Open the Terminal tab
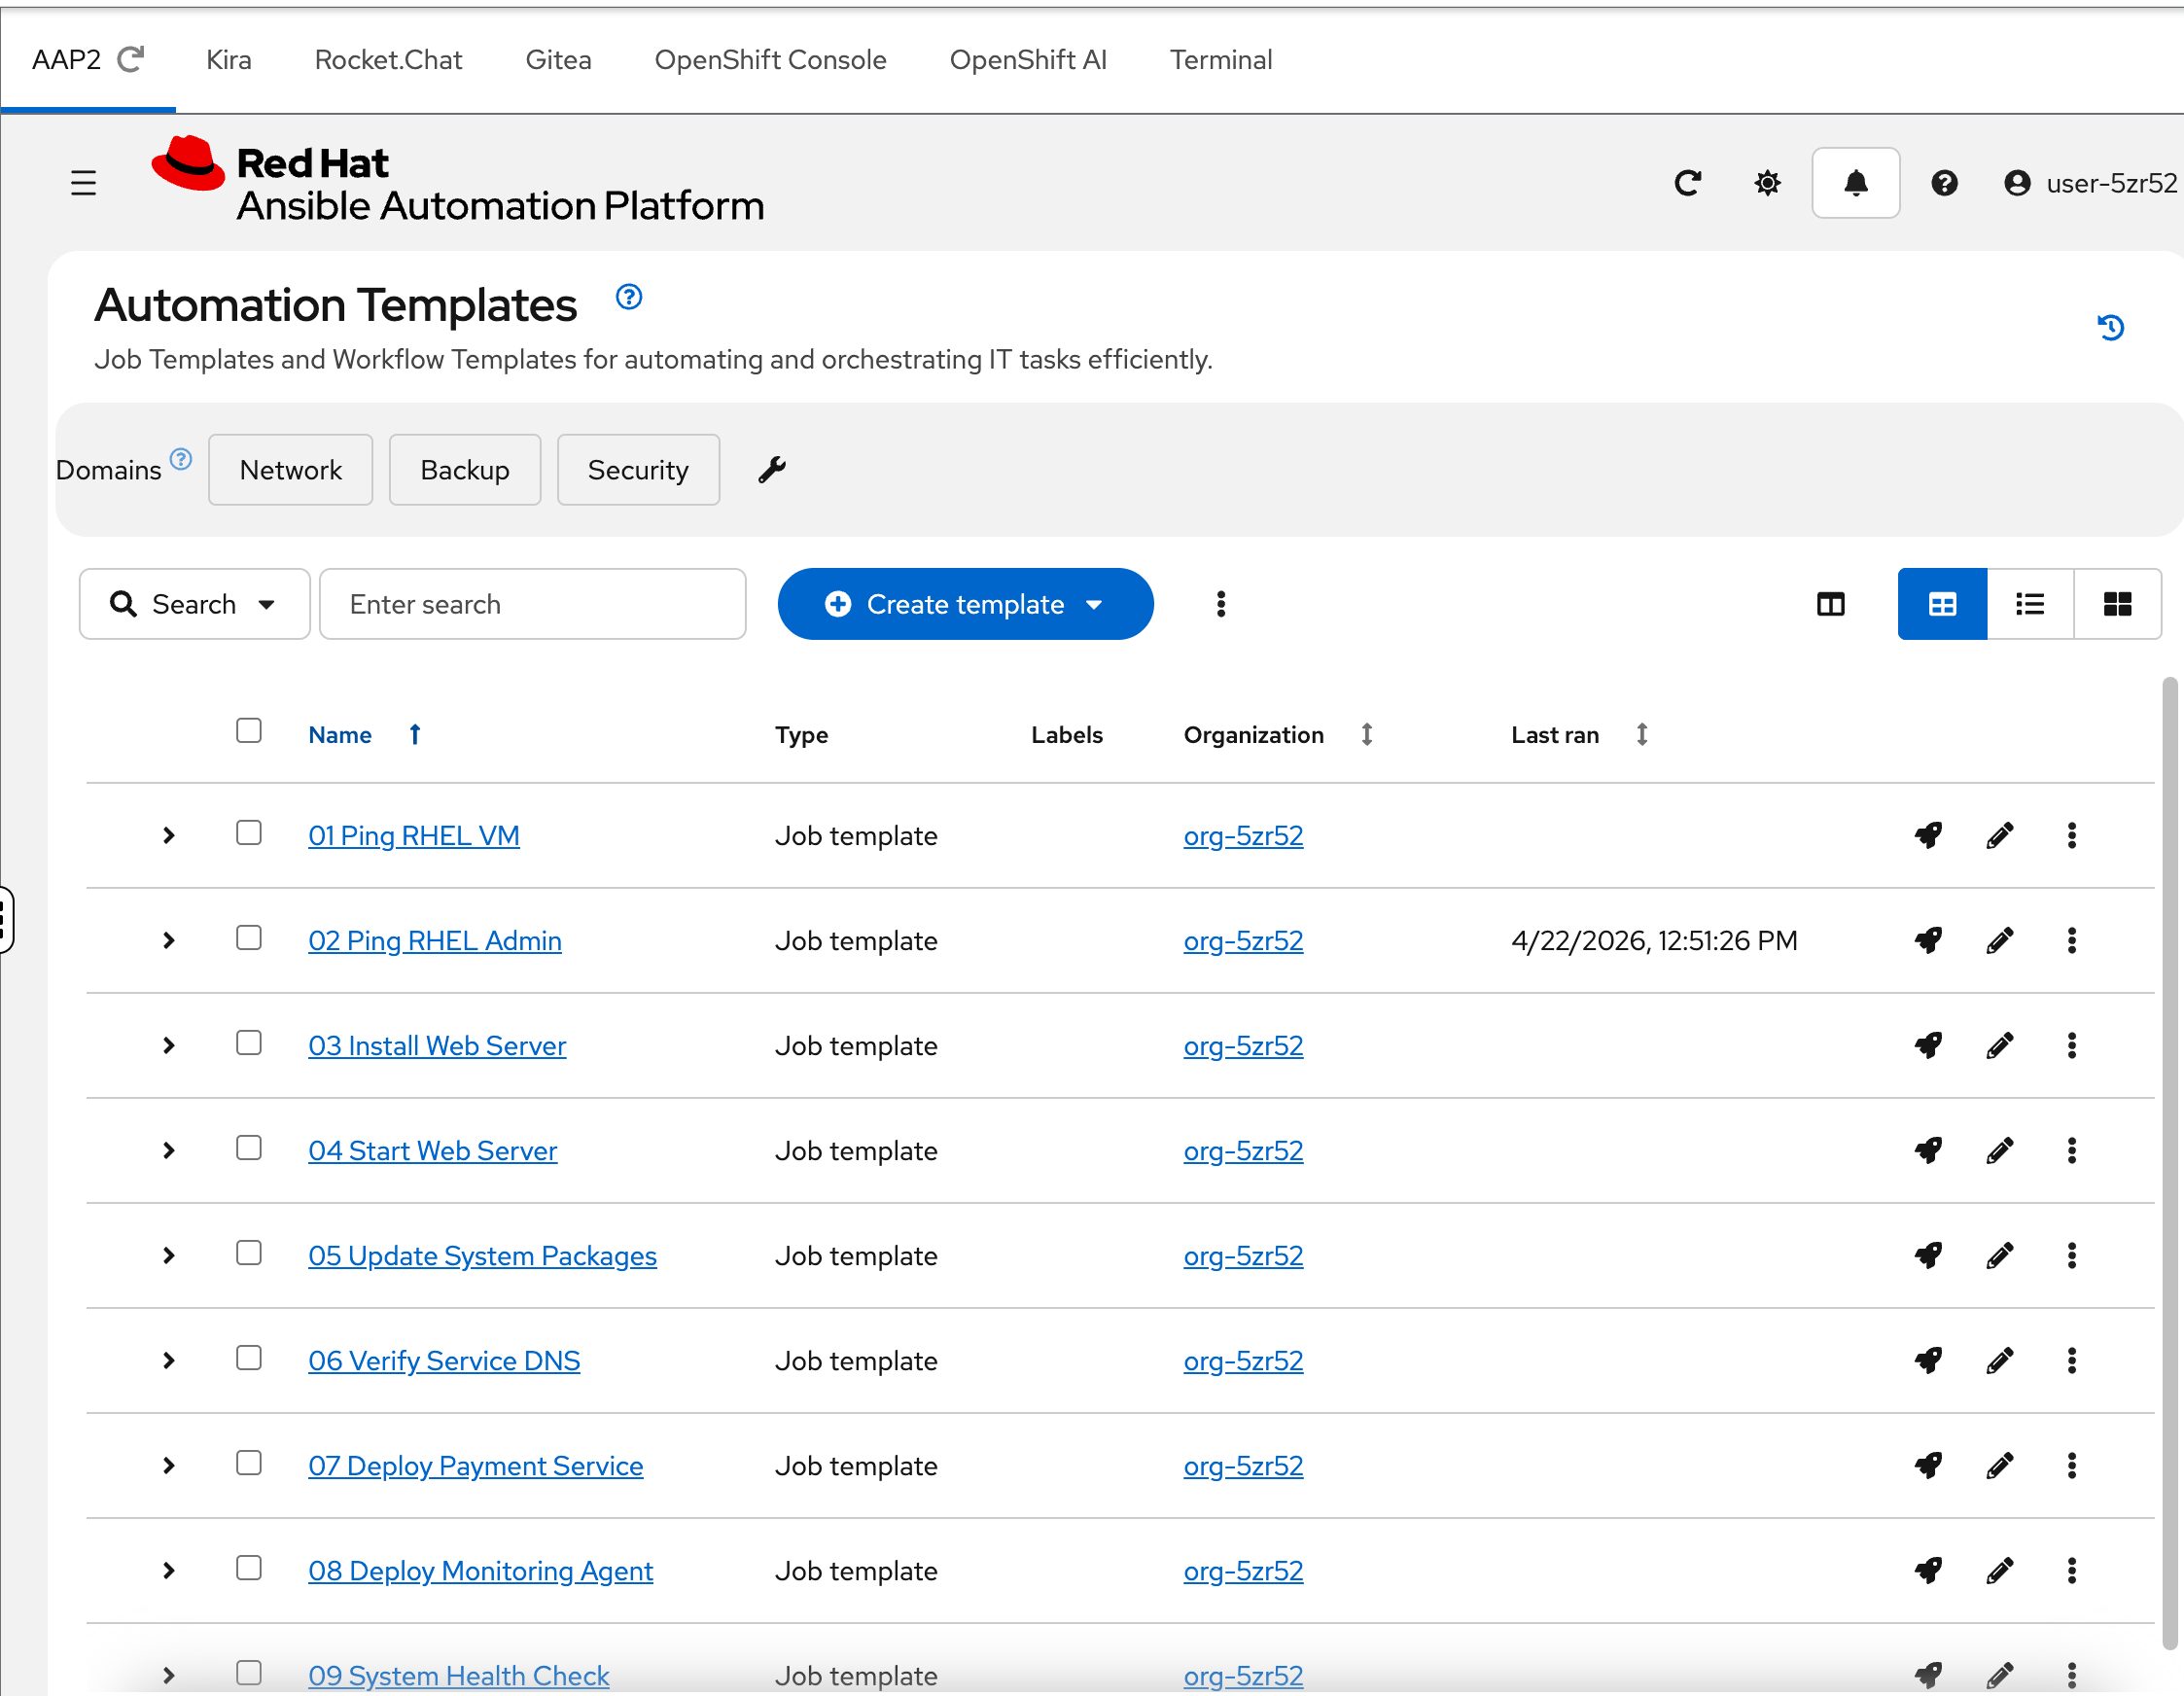 point(1221,60)
